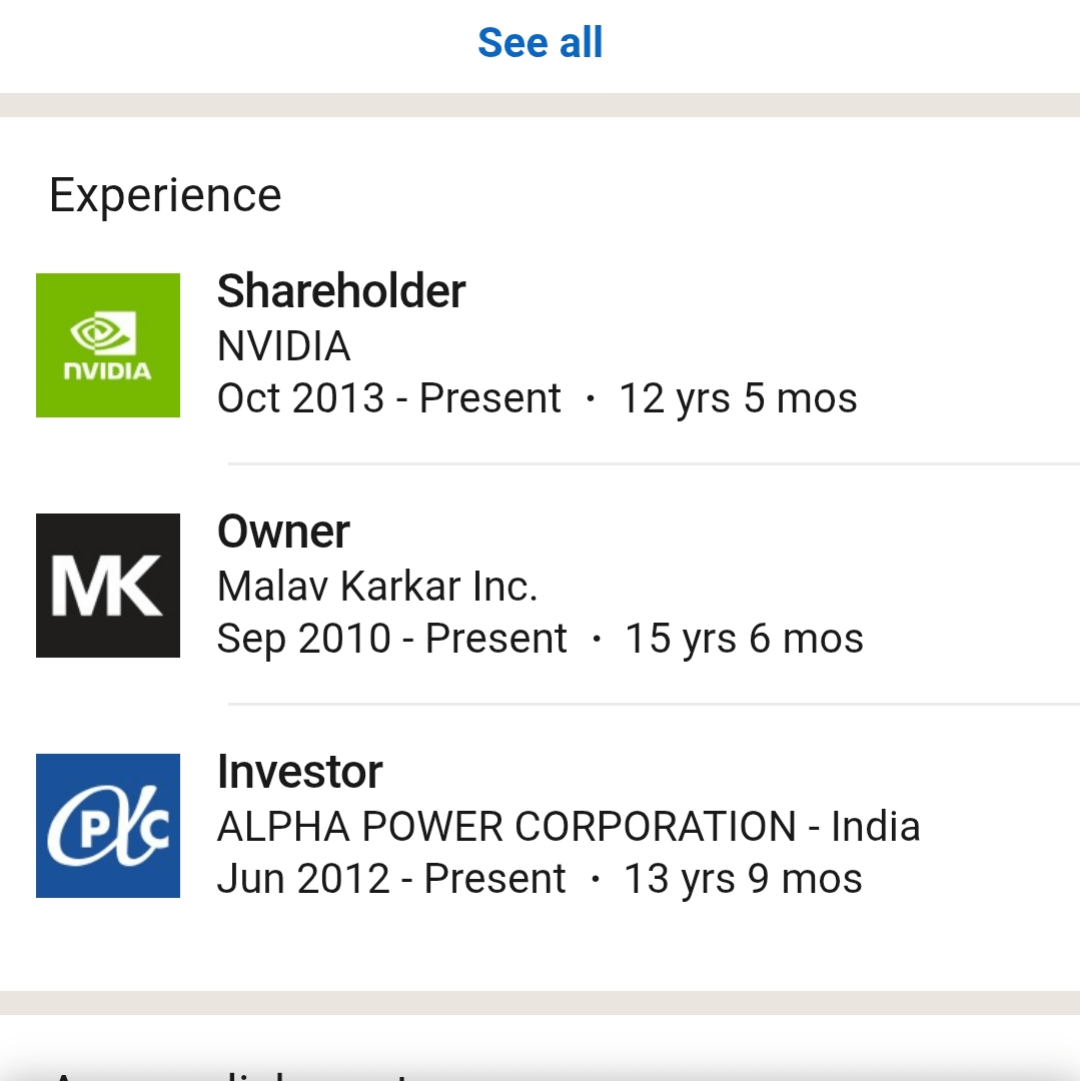The height and width of the screenshot is (1081, 1080).
Task: Tap the Malav Karkar Inc. company name
Action: coord(377,587)
